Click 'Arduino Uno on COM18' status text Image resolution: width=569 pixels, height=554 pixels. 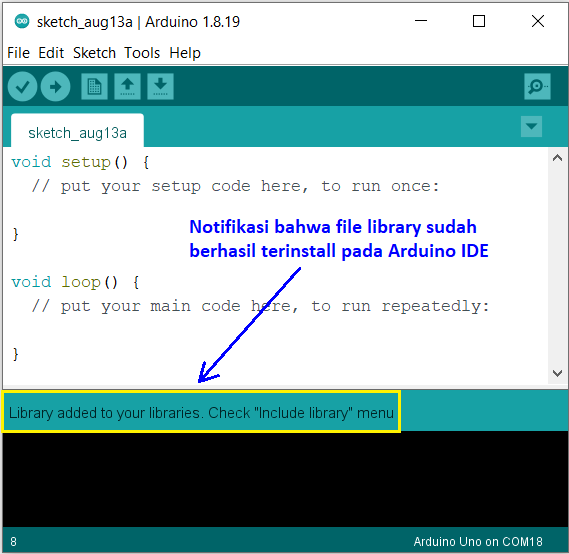pos(478,541)
